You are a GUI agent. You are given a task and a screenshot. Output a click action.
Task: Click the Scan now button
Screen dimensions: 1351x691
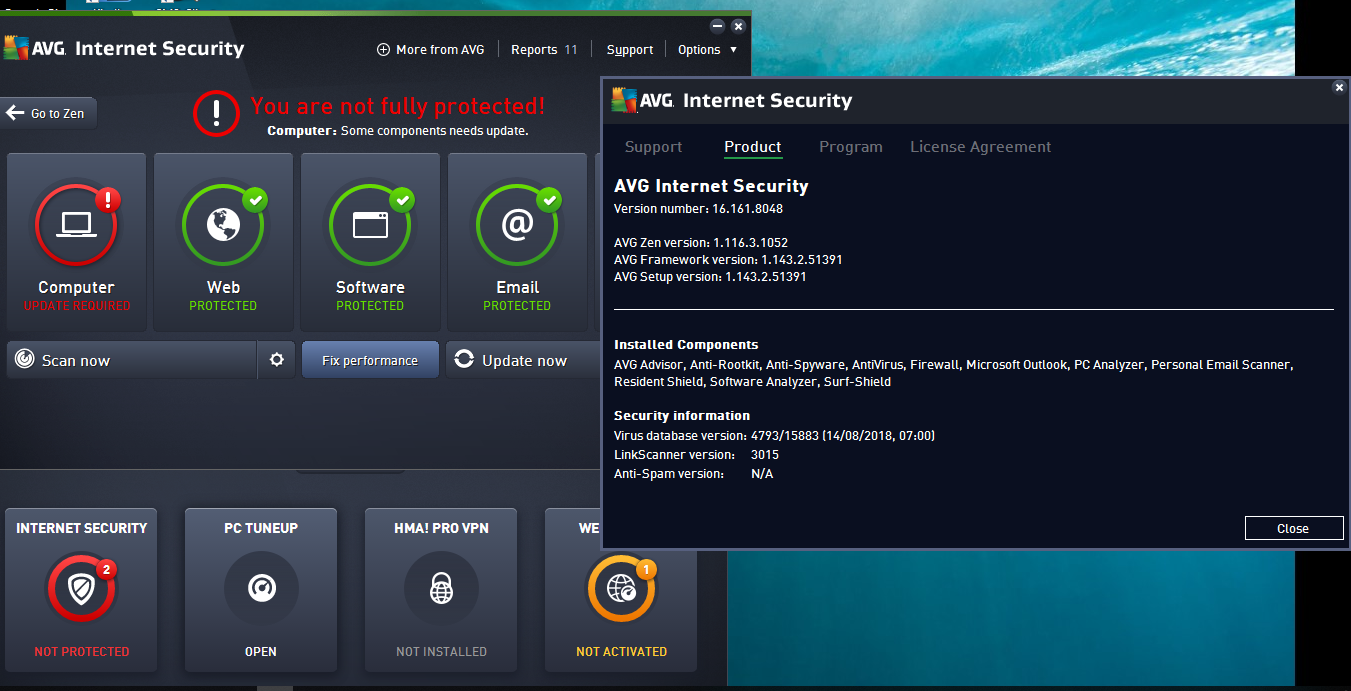pyautogui.click(x=130, y=360)
